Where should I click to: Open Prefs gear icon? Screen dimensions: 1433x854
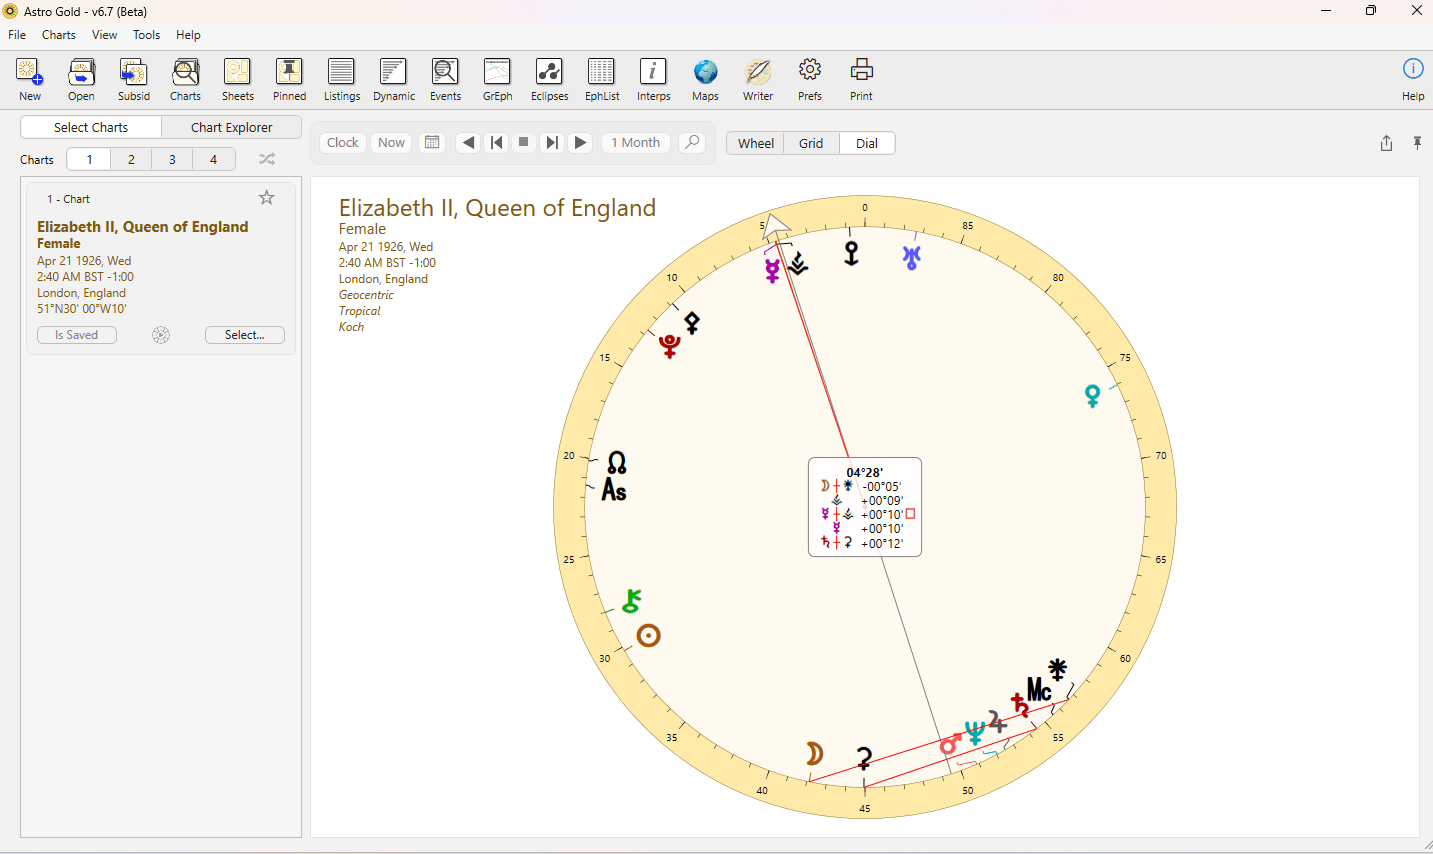809,79
